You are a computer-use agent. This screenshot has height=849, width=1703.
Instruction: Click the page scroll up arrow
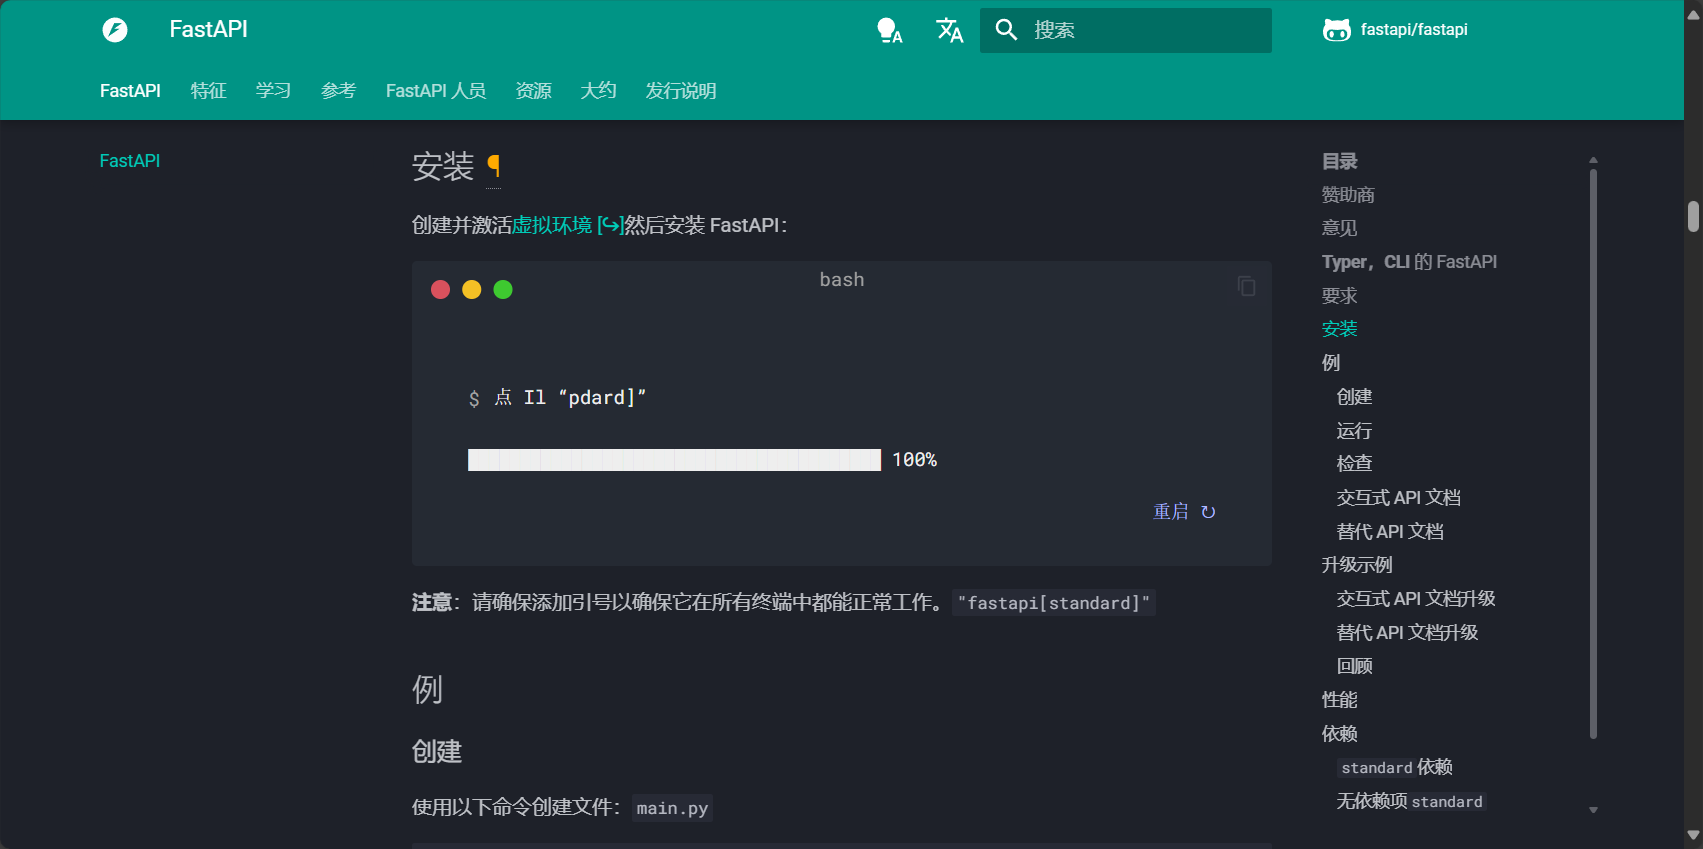[1693, 14]
